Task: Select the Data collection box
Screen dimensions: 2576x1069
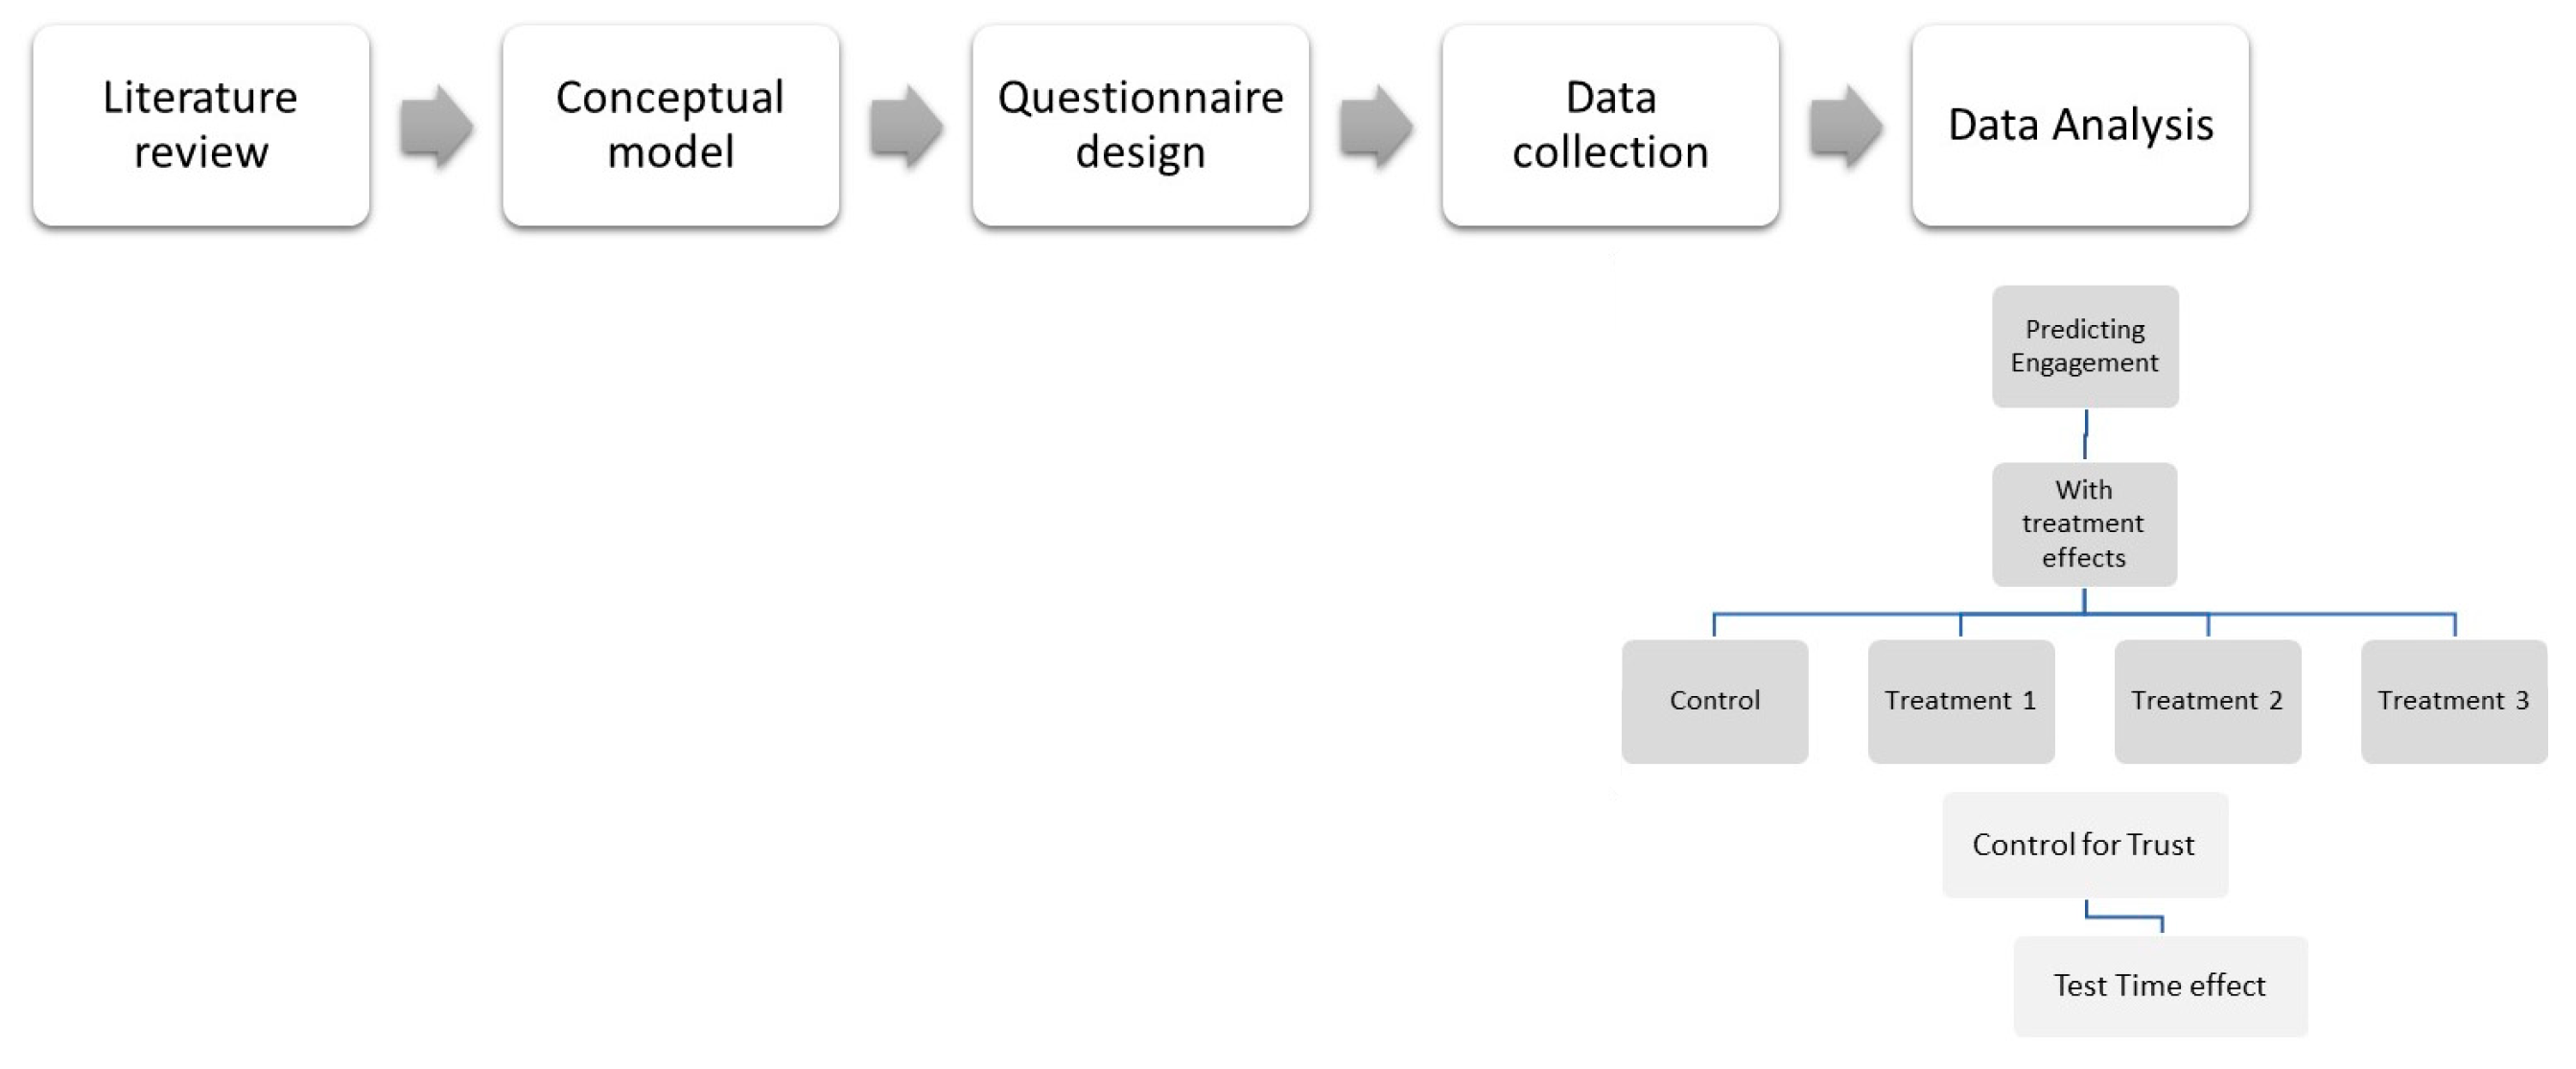Action: coord(1610,125)
